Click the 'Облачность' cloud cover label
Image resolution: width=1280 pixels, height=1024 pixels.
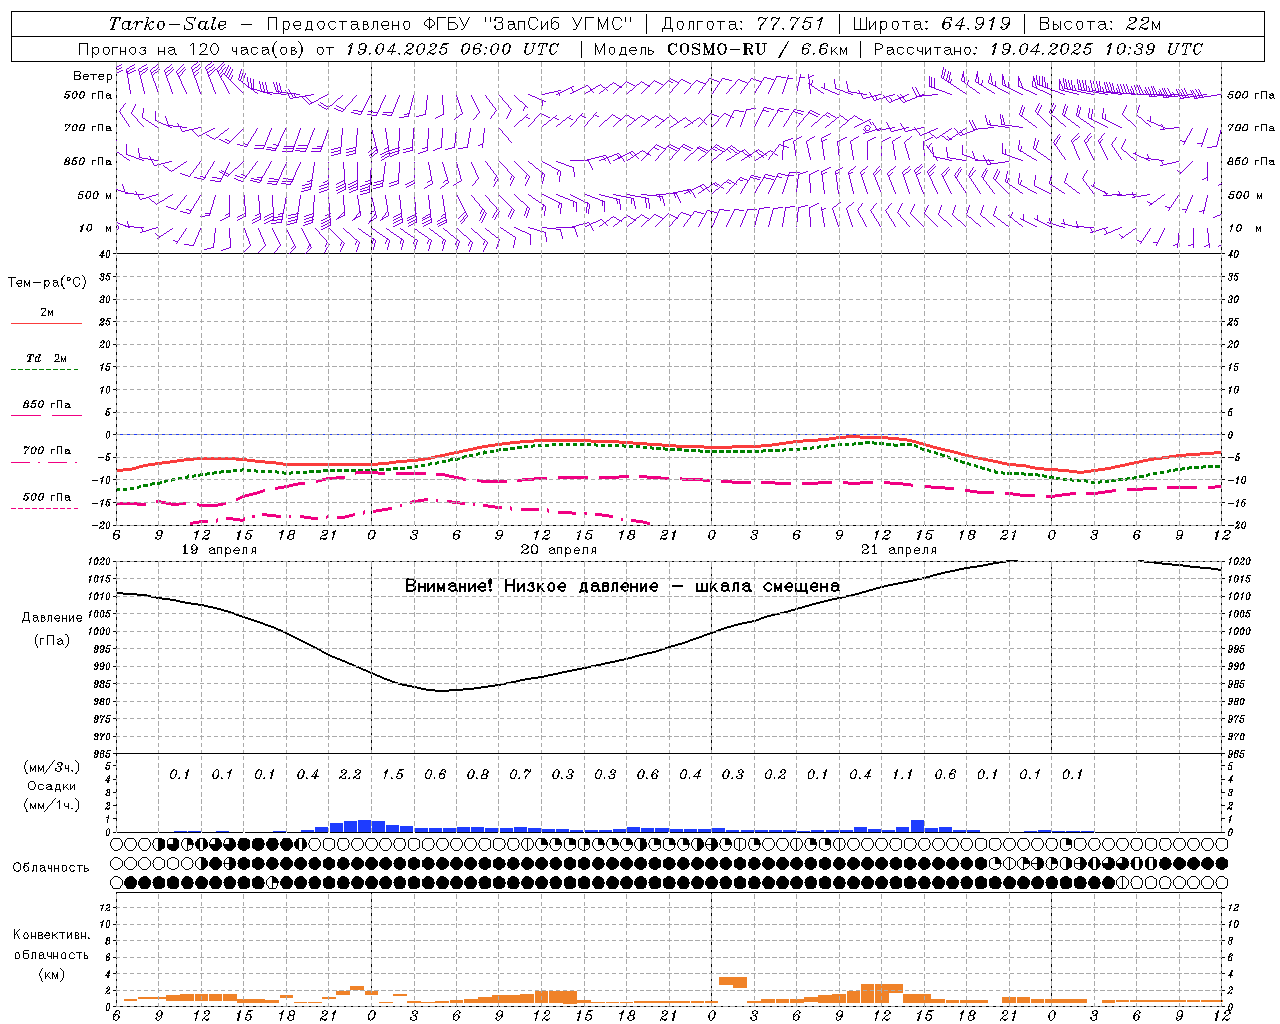pos(51,868)
